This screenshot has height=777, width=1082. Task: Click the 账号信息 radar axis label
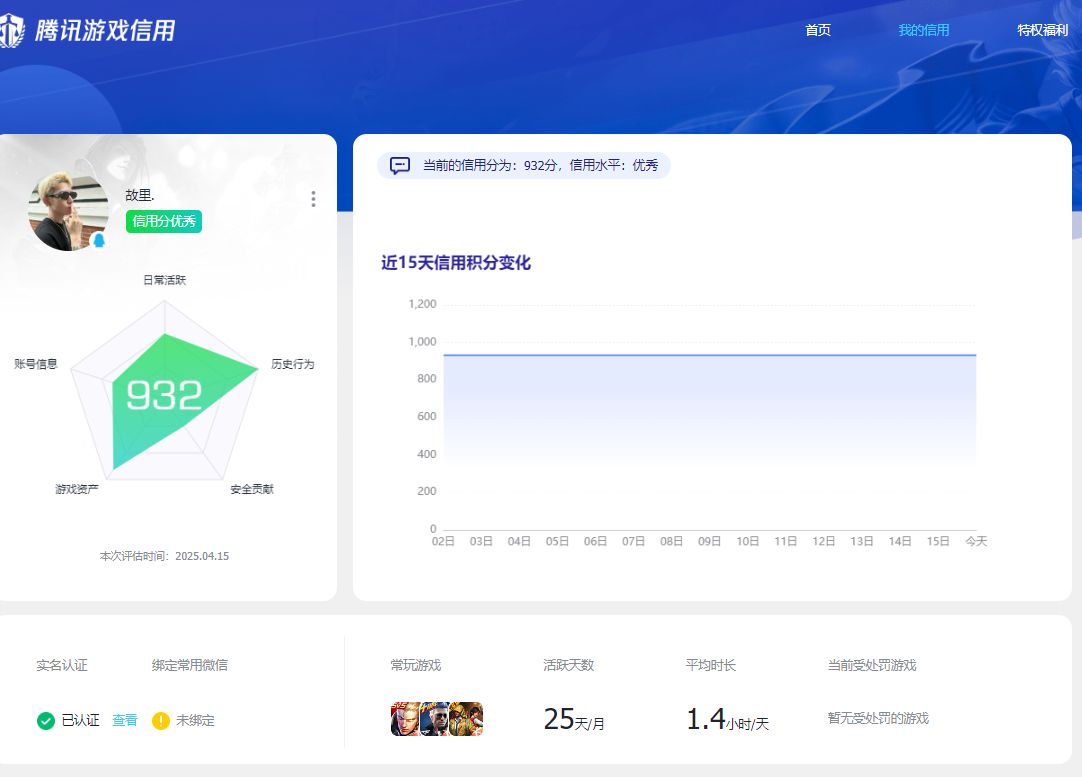(36, 364)
